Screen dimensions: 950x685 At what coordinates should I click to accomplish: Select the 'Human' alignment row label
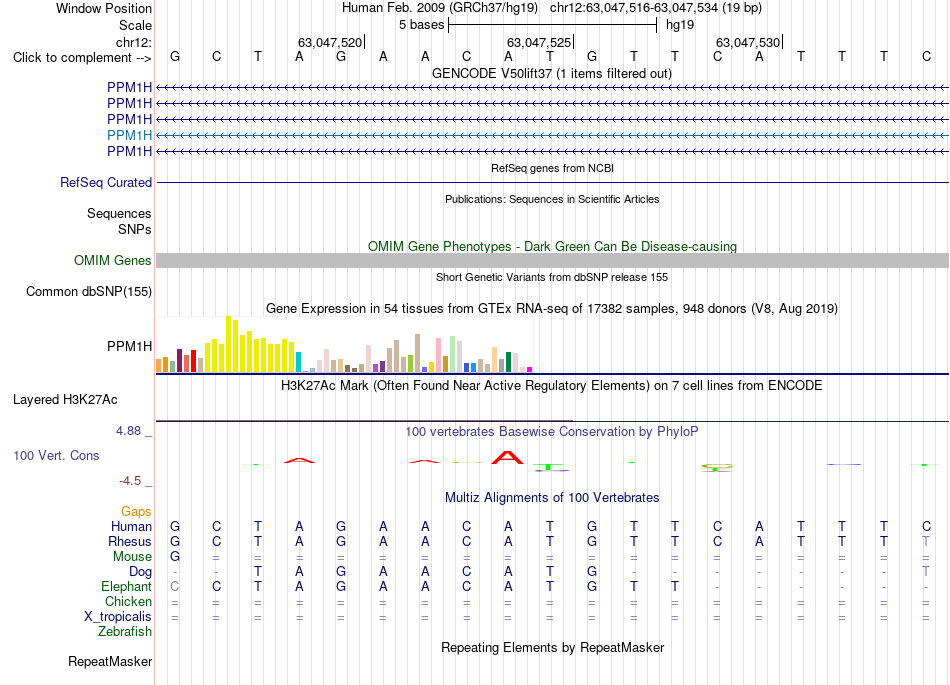tap(131, 526)
